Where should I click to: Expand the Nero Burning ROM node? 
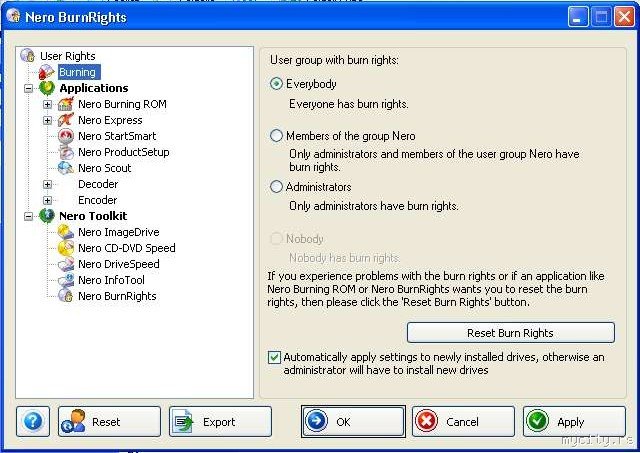pyautogui.click(x=47, y=104)
